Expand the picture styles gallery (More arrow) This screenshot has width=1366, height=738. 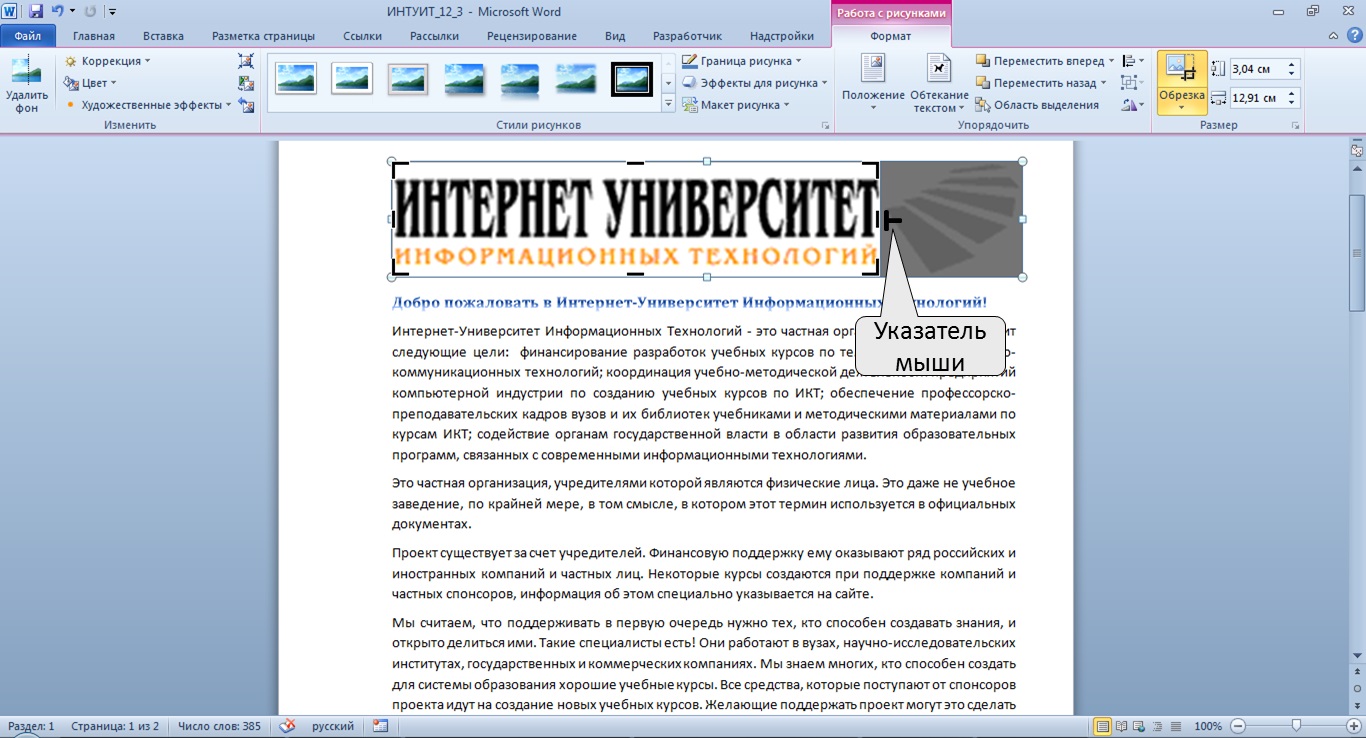[x=668, y=104]
